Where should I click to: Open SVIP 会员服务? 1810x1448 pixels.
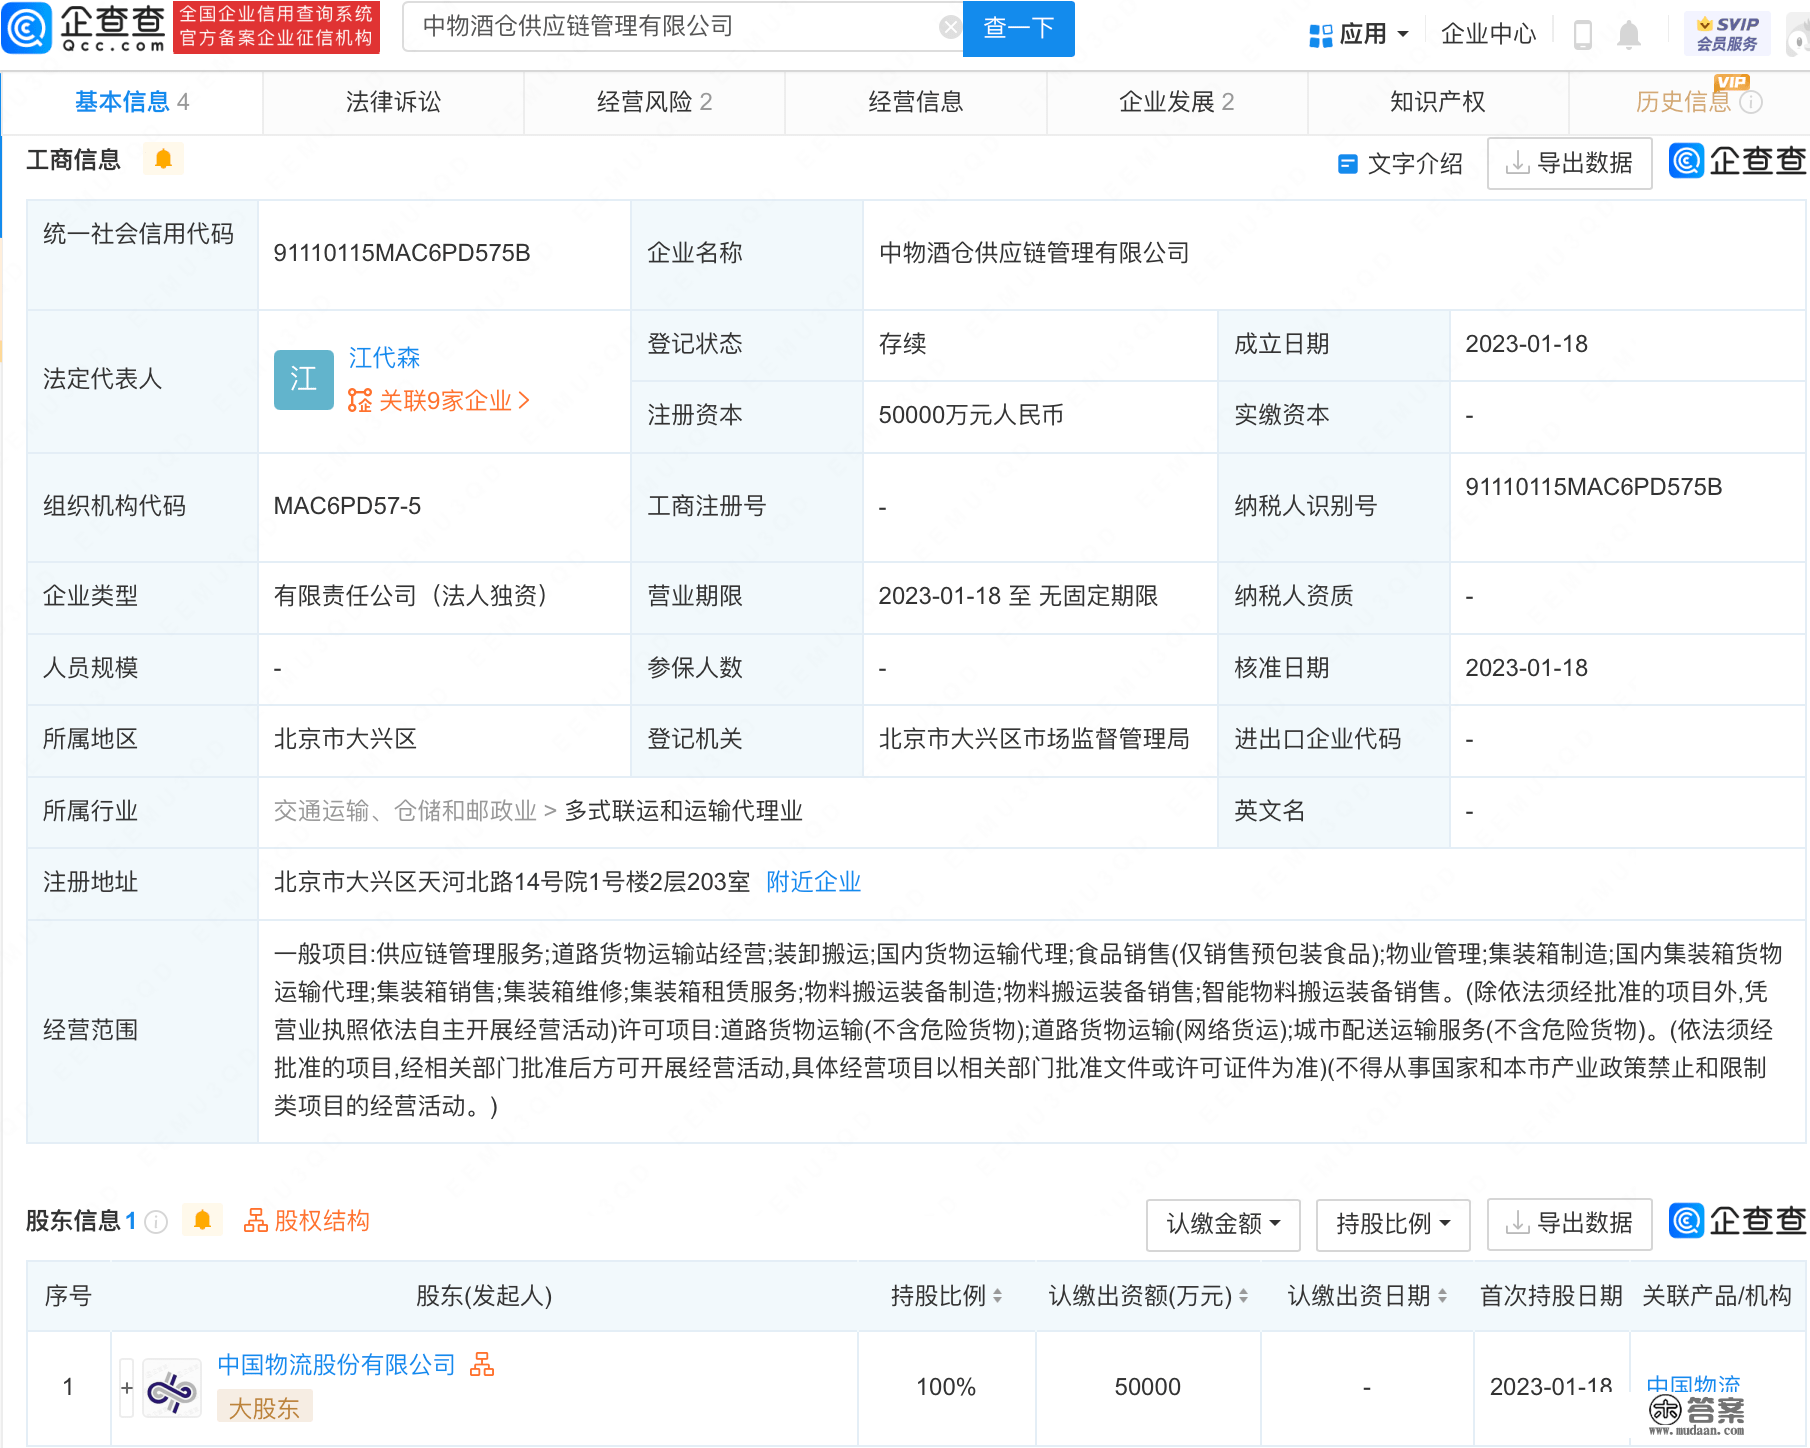coord(1727,34)
